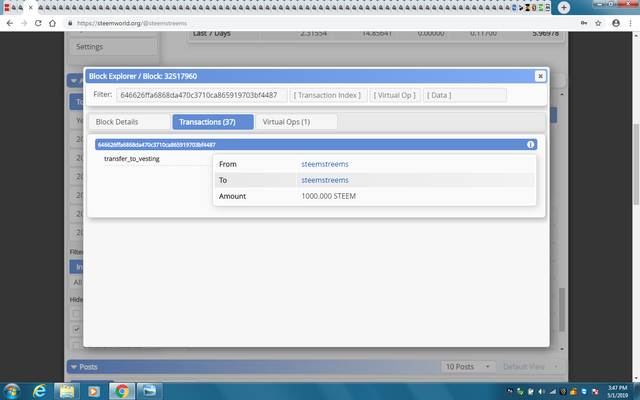Switch to Virtual Ops (1) tab
The width and height of the screenshot is (640, 400).
[x=296, y=122]
